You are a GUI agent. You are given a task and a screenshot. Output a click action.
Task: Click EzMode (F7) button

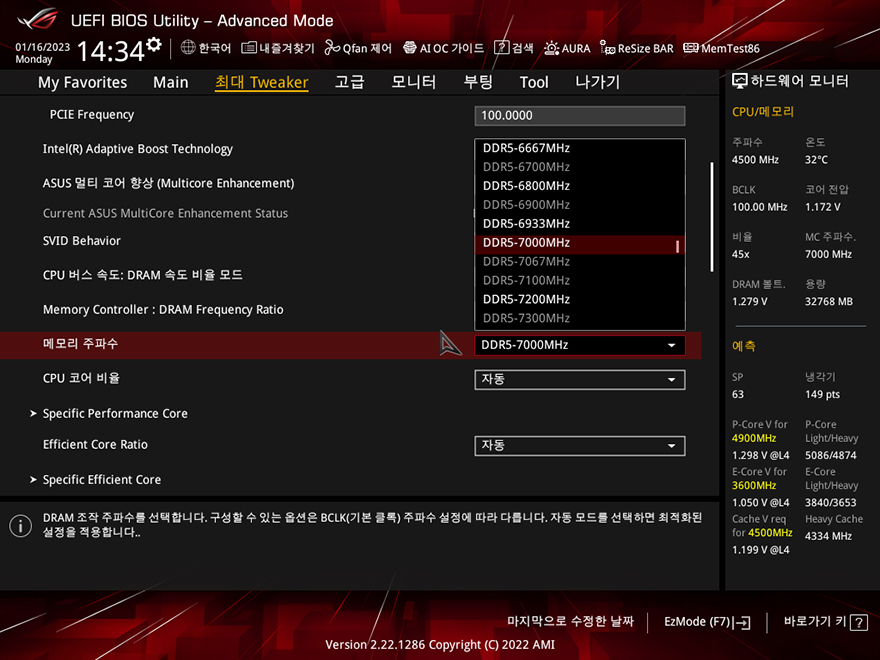pos(707,622)
